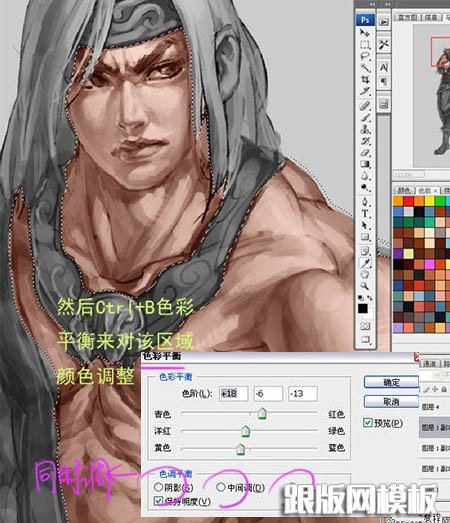Screen dimensions: 450x523
Task: Click the -6 color level field
Action: click(268, 394)
